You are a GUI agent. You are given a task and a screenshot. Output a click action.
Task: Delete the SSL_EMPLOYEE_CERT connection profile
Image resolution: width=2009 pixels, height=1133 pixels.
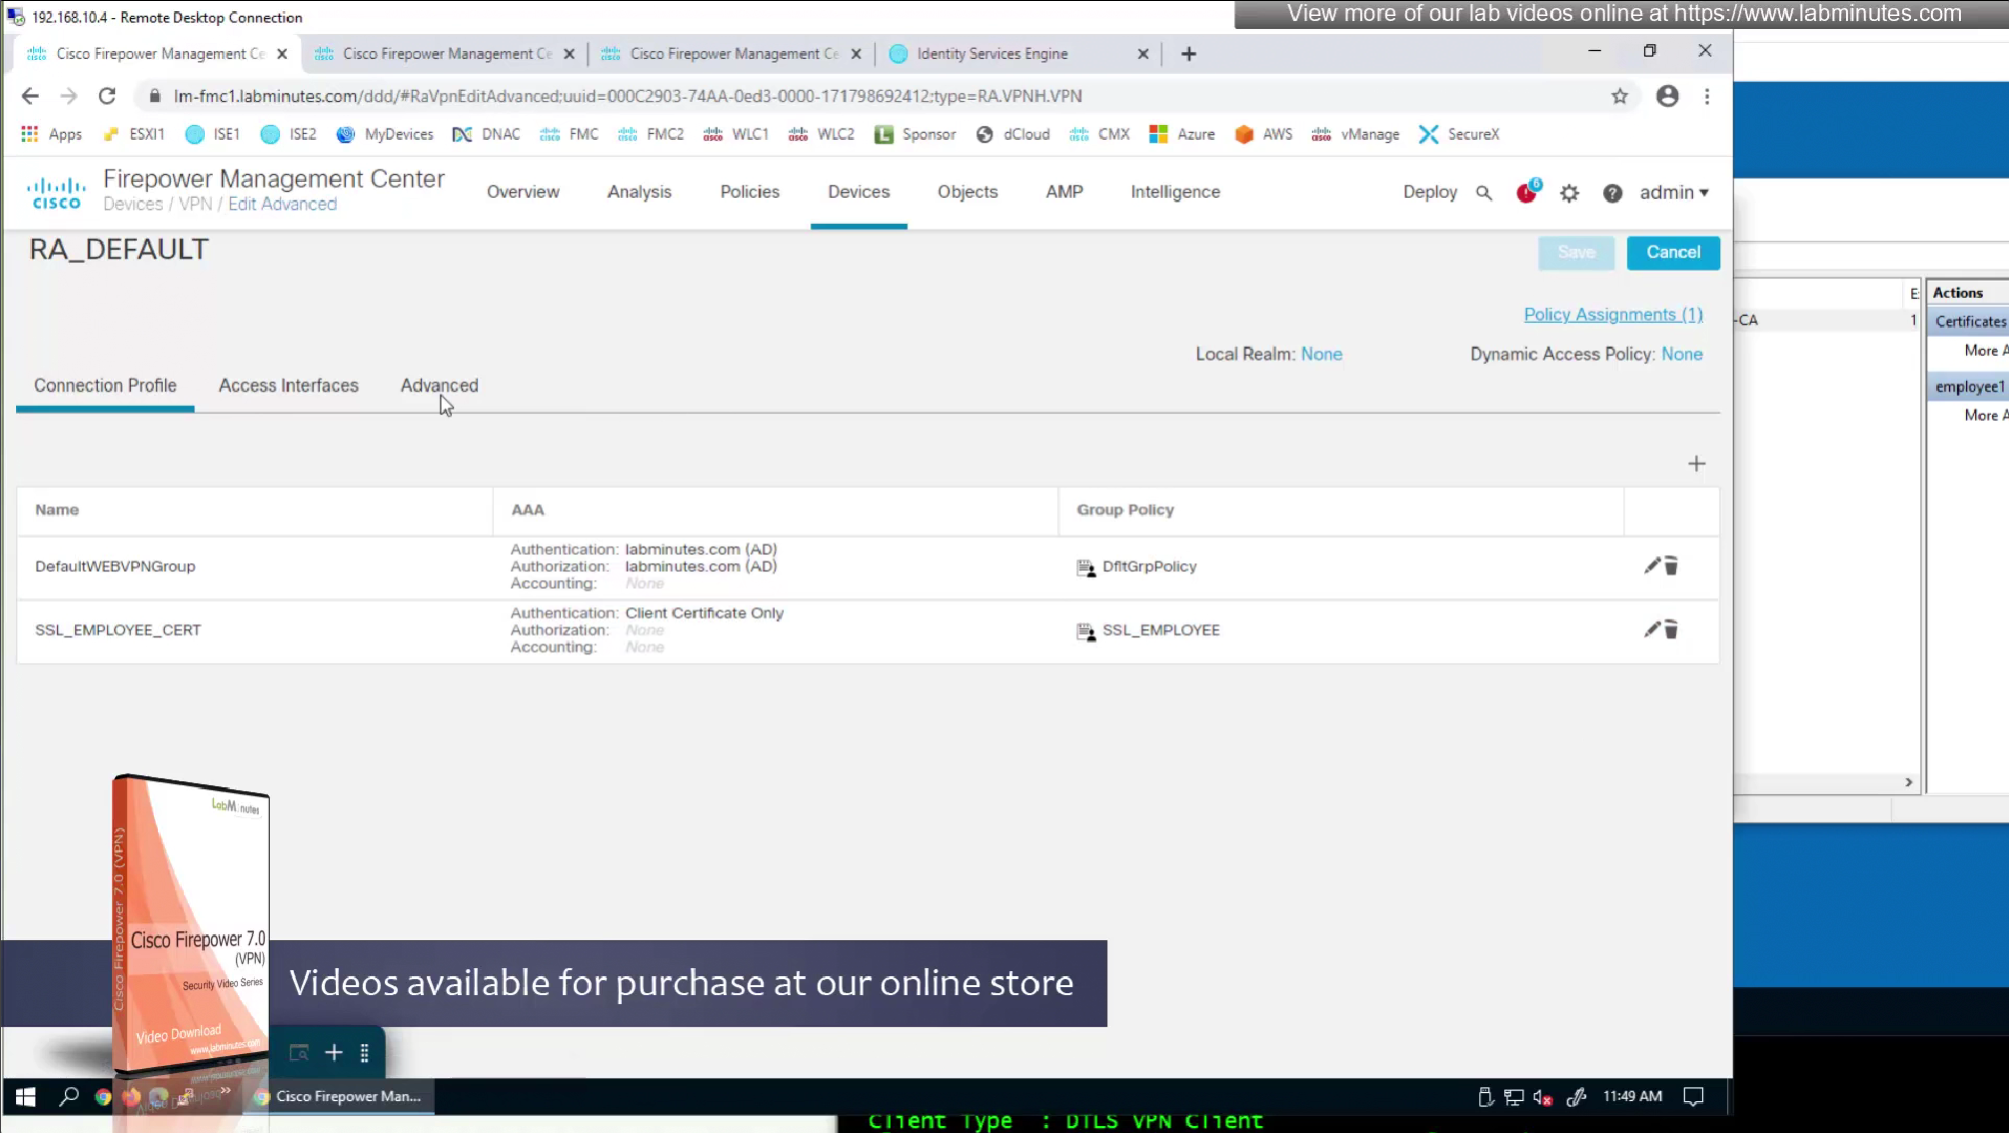(1671, 630)
